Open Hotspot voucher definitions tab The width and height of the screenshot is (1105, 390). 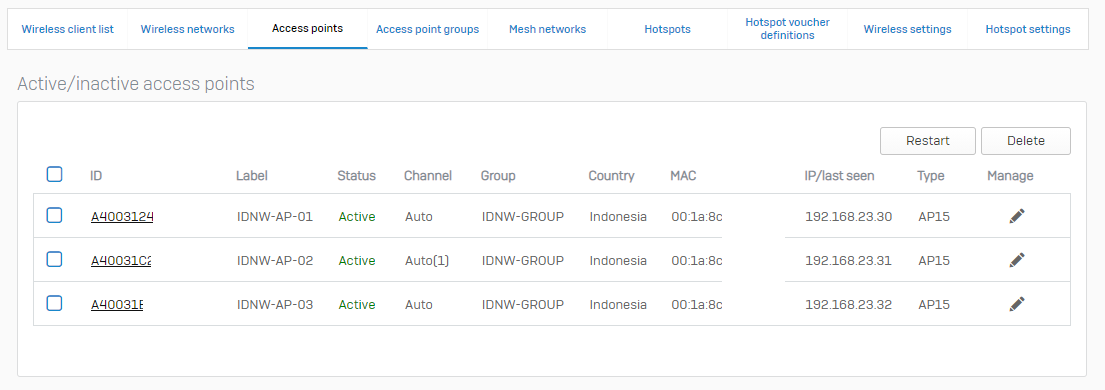(x=787, y=29)
